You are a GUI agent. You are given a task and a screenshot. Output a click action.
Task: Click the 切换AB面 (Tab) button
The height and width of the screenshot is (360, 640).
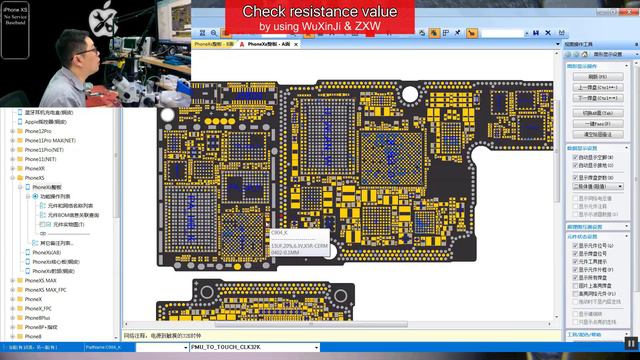click(598, 113)
